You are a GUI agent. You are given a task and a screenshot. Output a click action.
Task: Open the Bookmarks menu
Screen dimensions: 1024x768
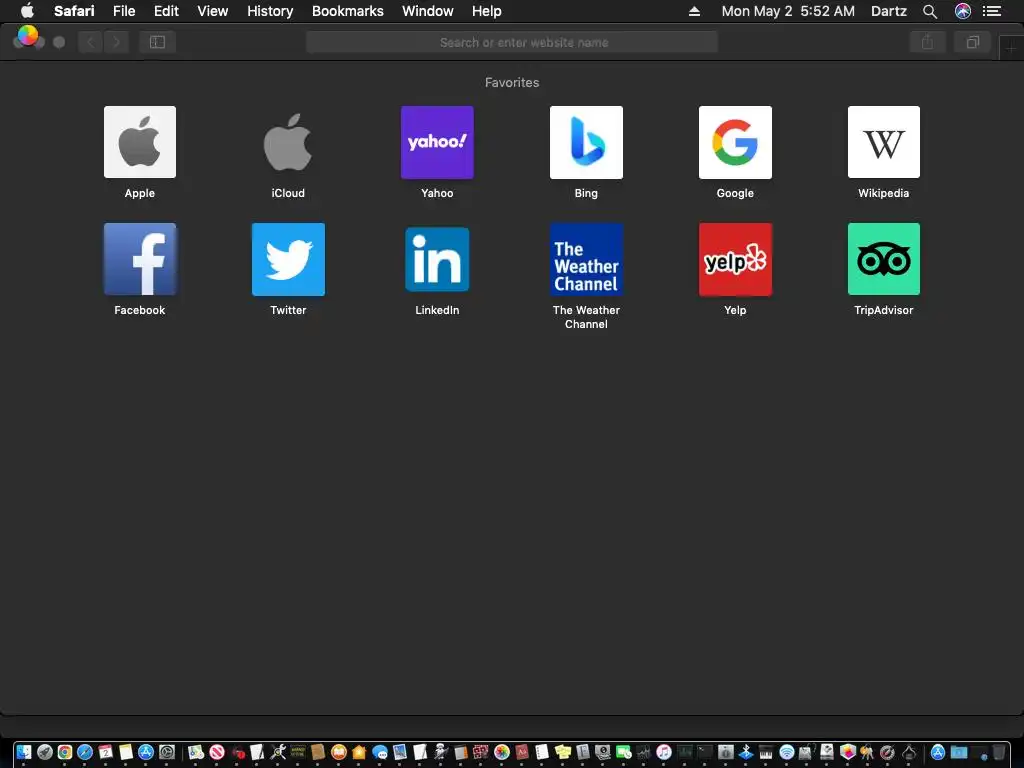347,11
